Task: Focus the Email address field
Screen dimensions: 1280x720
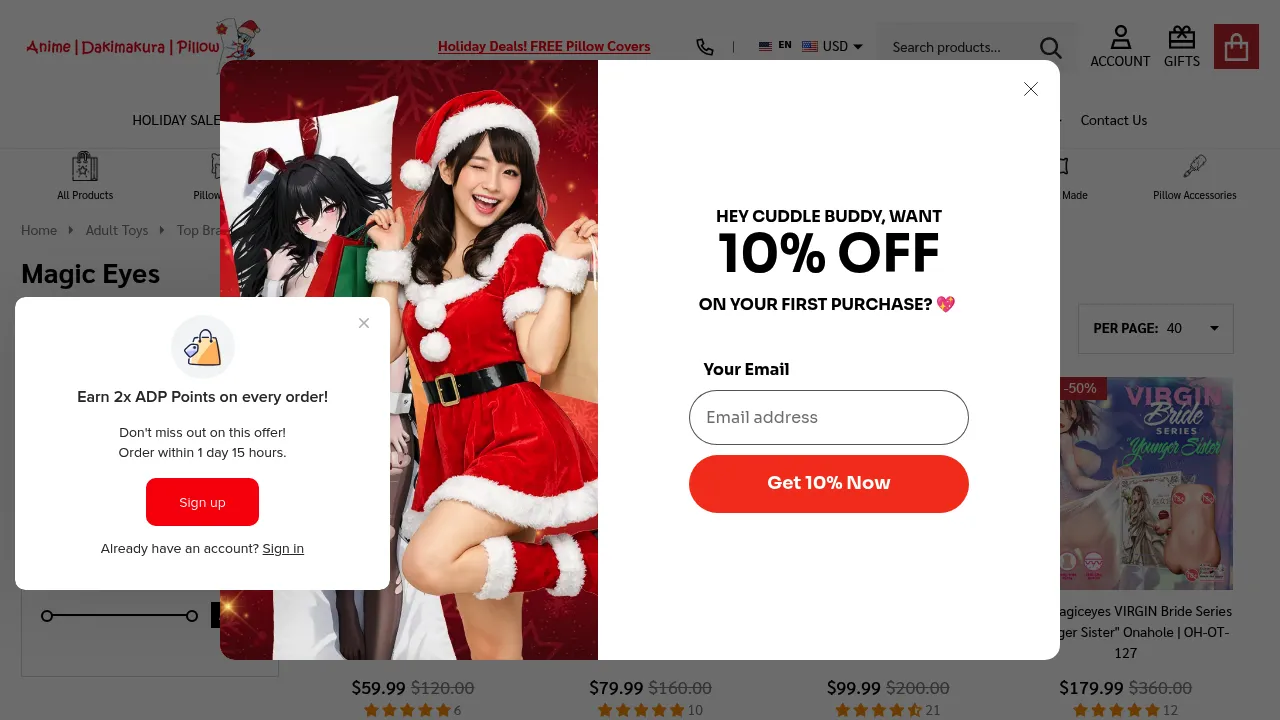Action: tap(828, 417)
